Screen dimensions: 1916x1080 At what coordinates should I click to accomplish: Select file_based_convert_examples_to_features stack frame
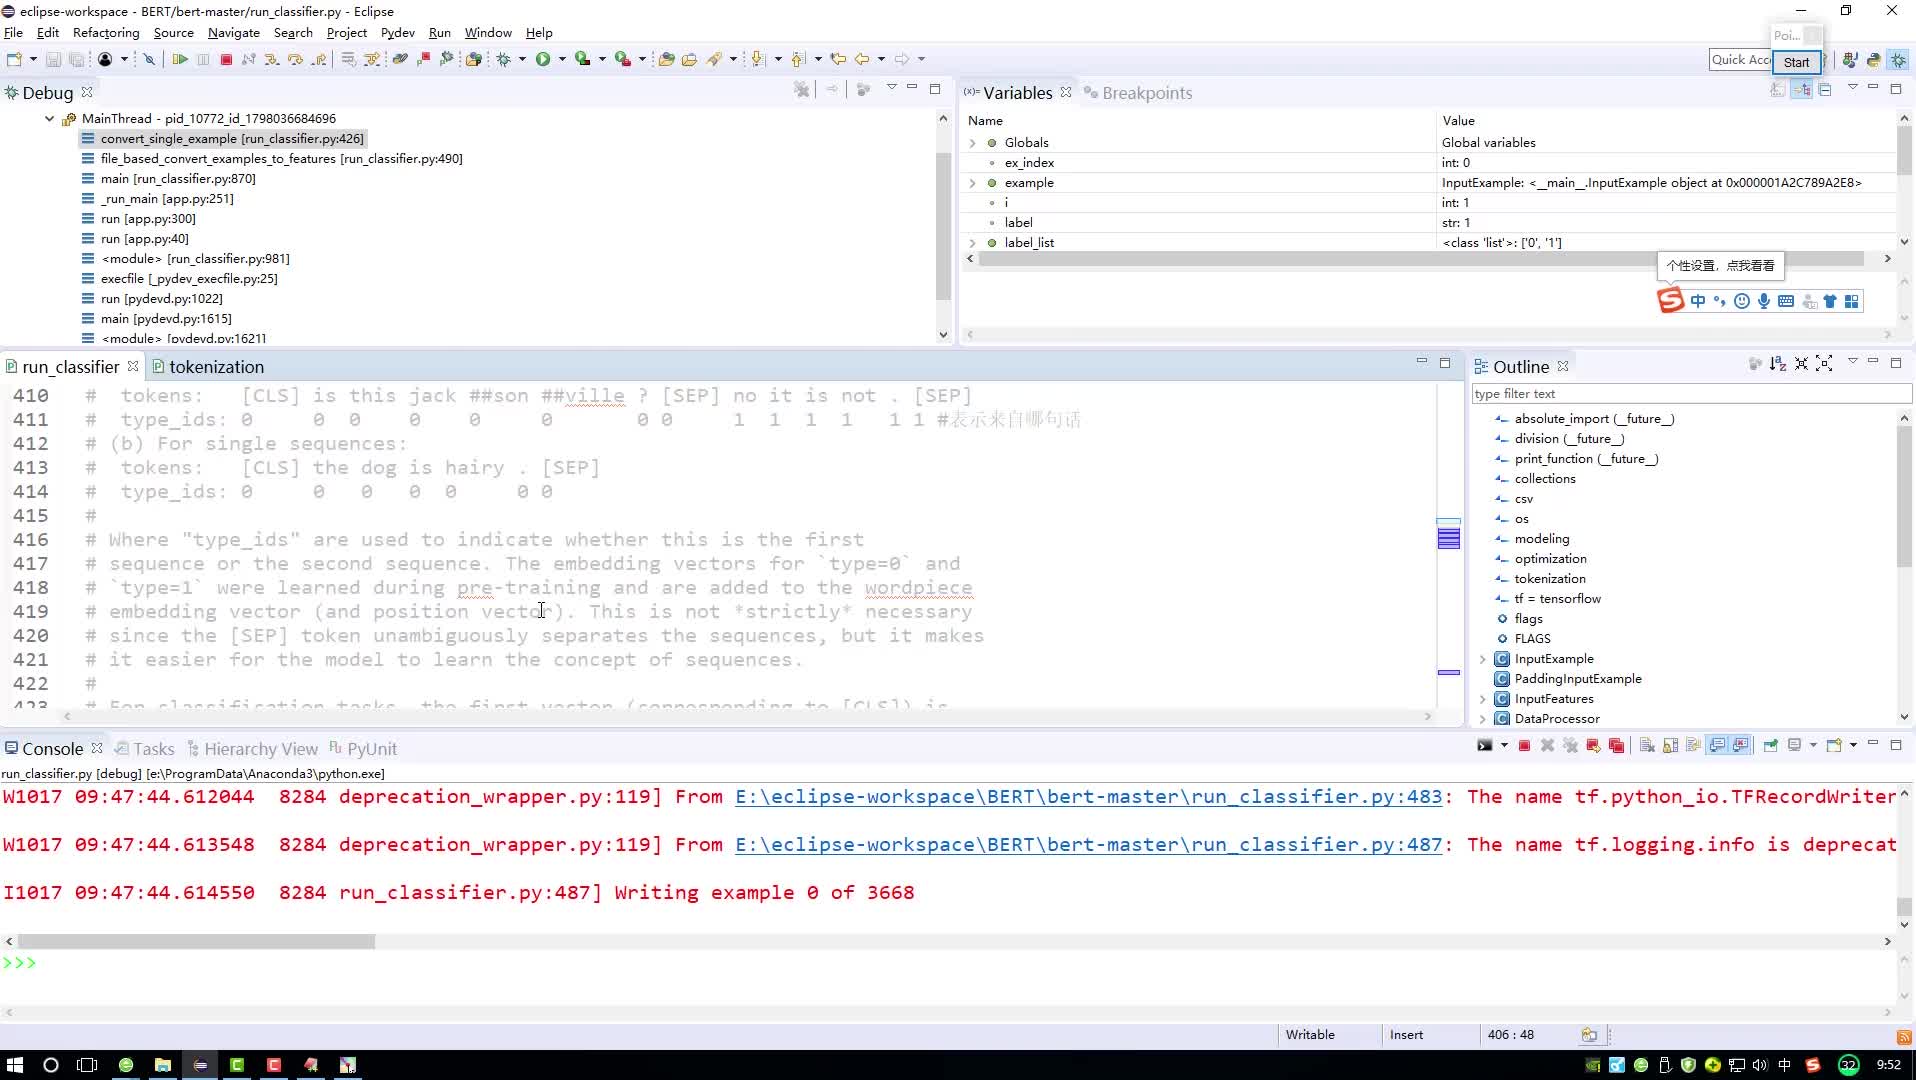[x=281, y=159]
